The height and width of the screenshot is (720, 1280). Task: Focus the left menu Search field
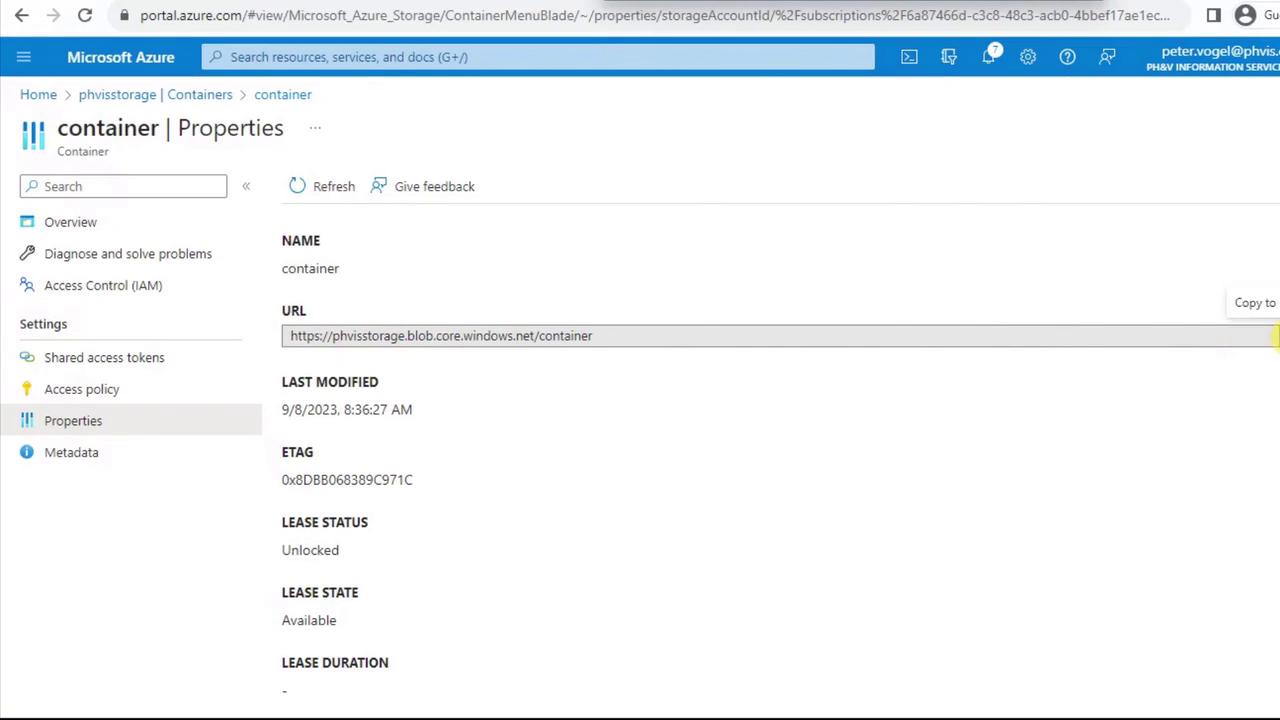click(123, 186)
